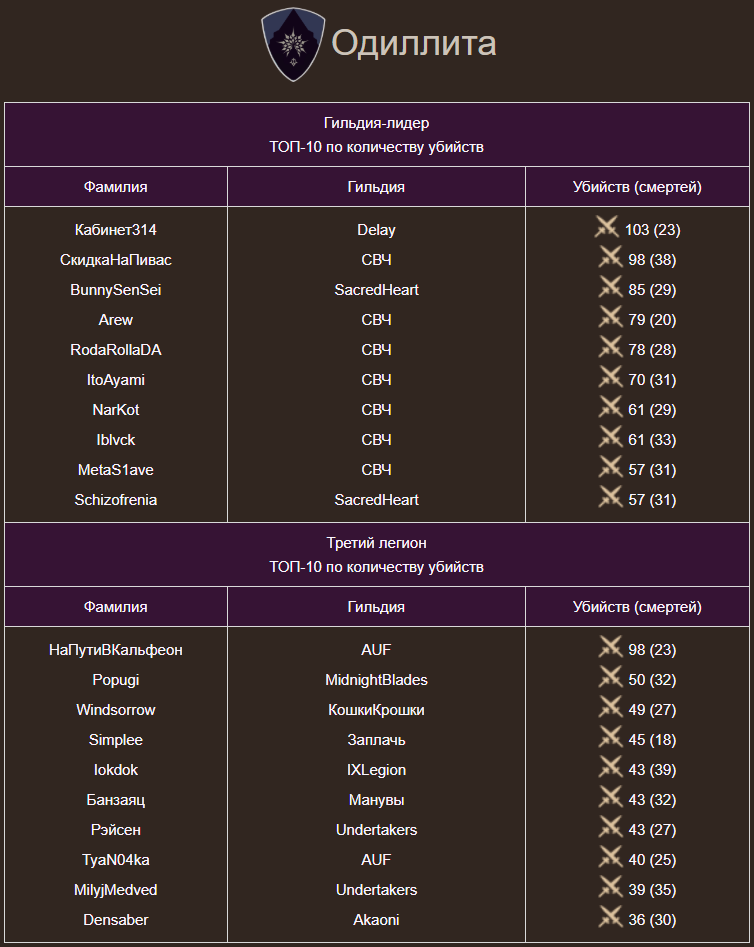Click crossed swords icon in СкидкаНаПивас row

click(610, 258)
